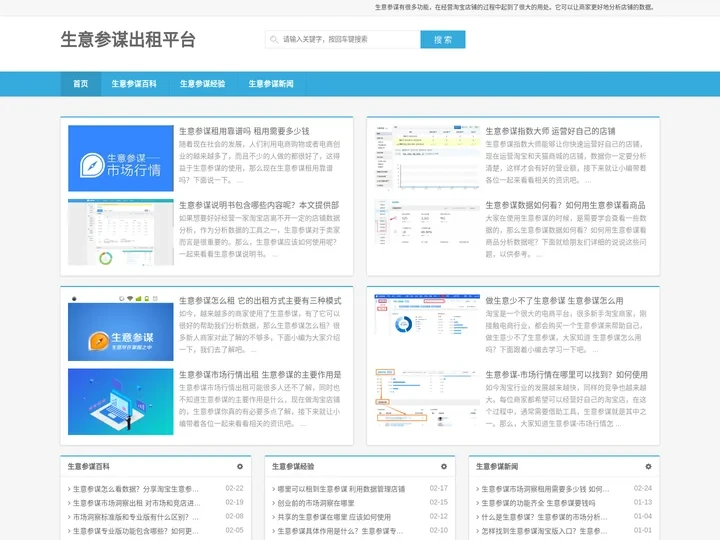The width and height of the screenshot is (720, 540).
Task: Open the 生意参谋经验 navigation tab
Action: pos(202,84)
